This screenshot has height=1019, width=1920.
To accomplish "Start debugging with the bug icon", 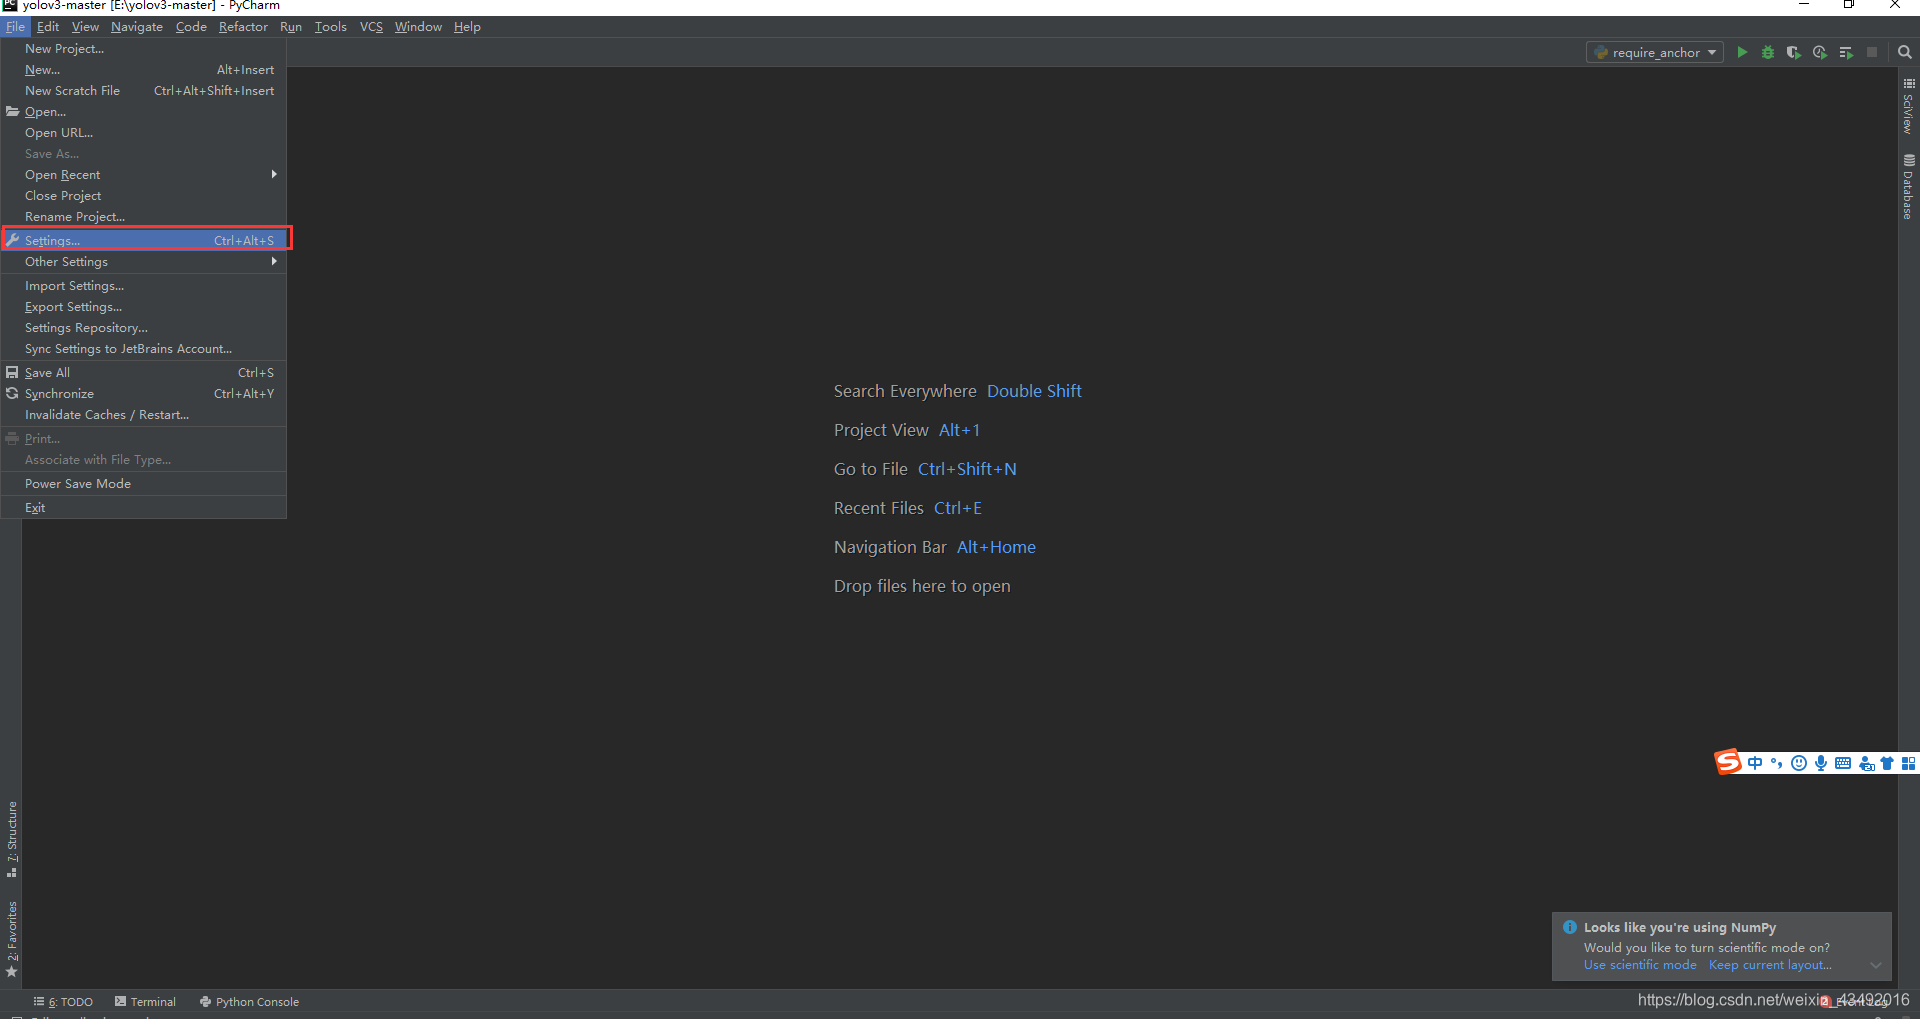I will 1768,52.
